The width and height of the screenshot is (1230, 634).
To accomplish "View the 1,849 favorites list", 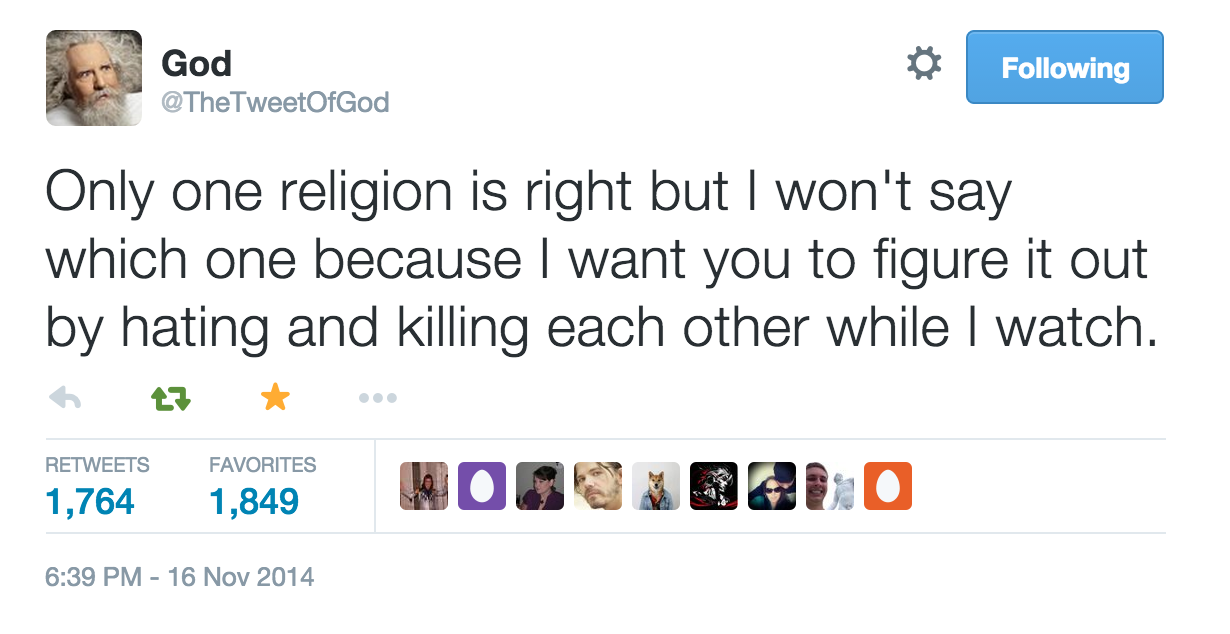I will 254,500.
